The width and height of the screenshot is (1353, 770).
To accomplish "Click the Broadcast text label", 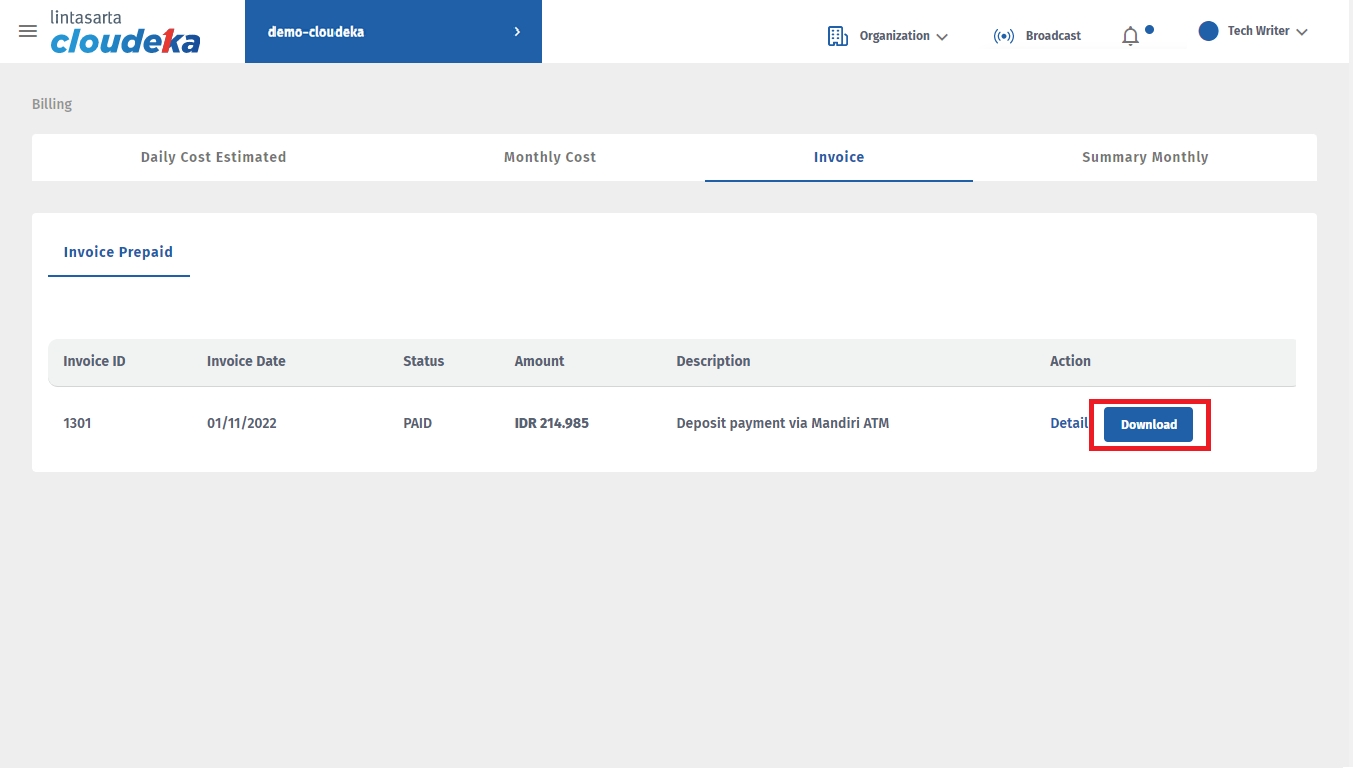I will pos(1053,36).
